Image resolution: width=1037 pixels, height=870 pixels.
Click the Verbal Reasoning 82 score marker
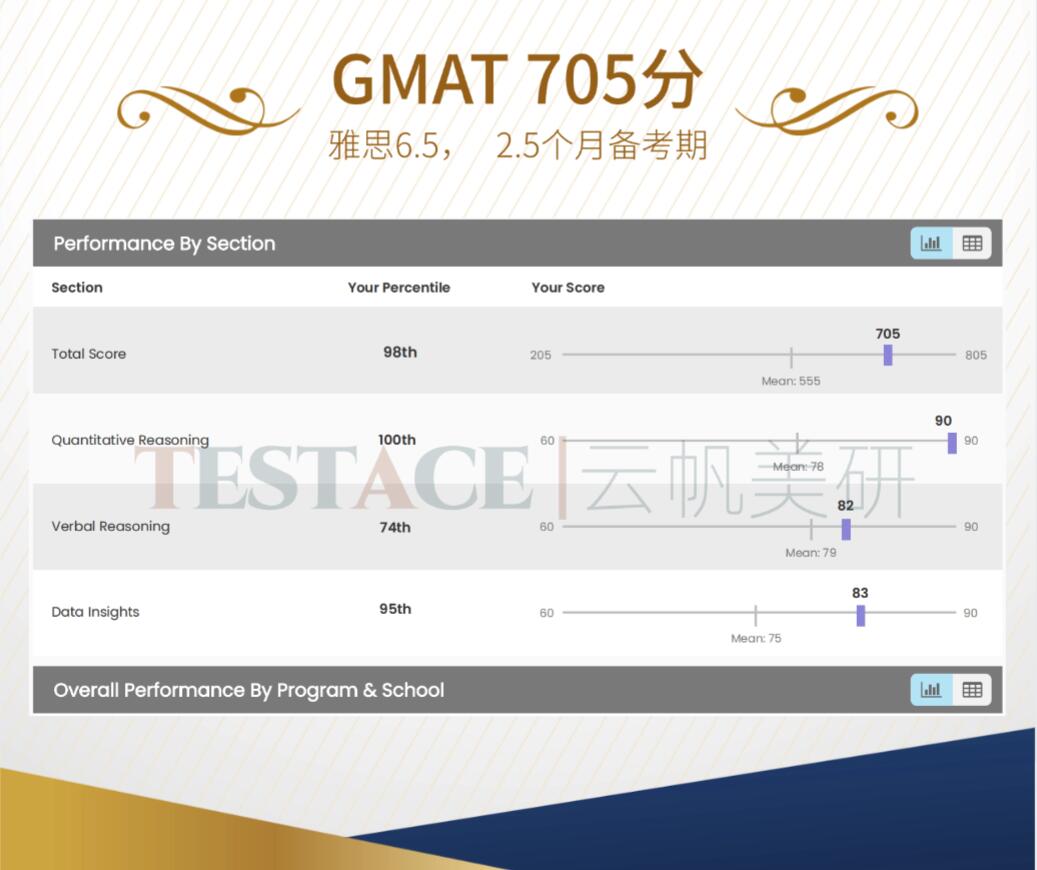(x=846, y=529)
